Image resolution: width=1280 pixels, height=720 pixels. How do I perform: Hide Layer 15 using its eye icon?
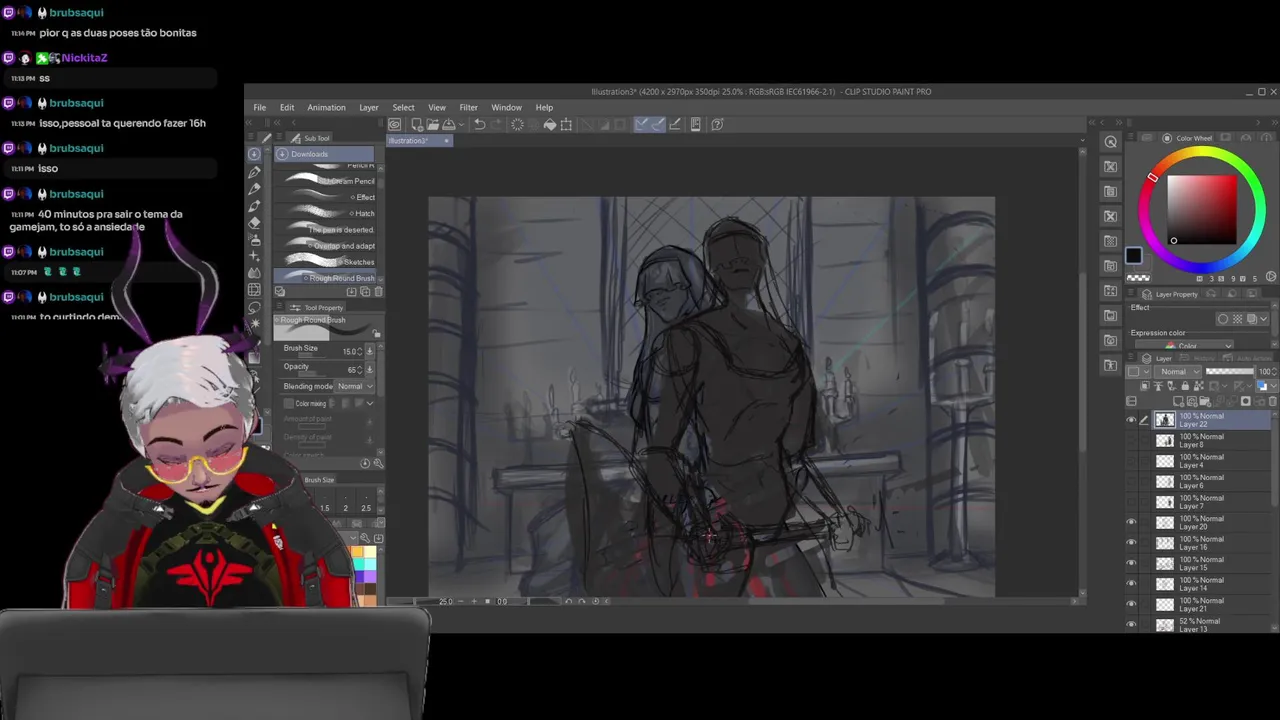[1131, 563]
